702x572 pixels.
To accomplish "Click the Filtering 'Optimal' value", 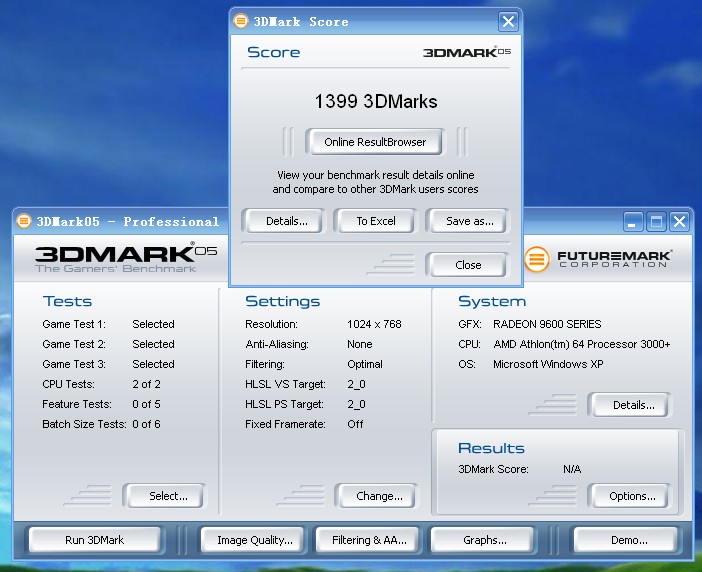I will [x=365, y=364].
